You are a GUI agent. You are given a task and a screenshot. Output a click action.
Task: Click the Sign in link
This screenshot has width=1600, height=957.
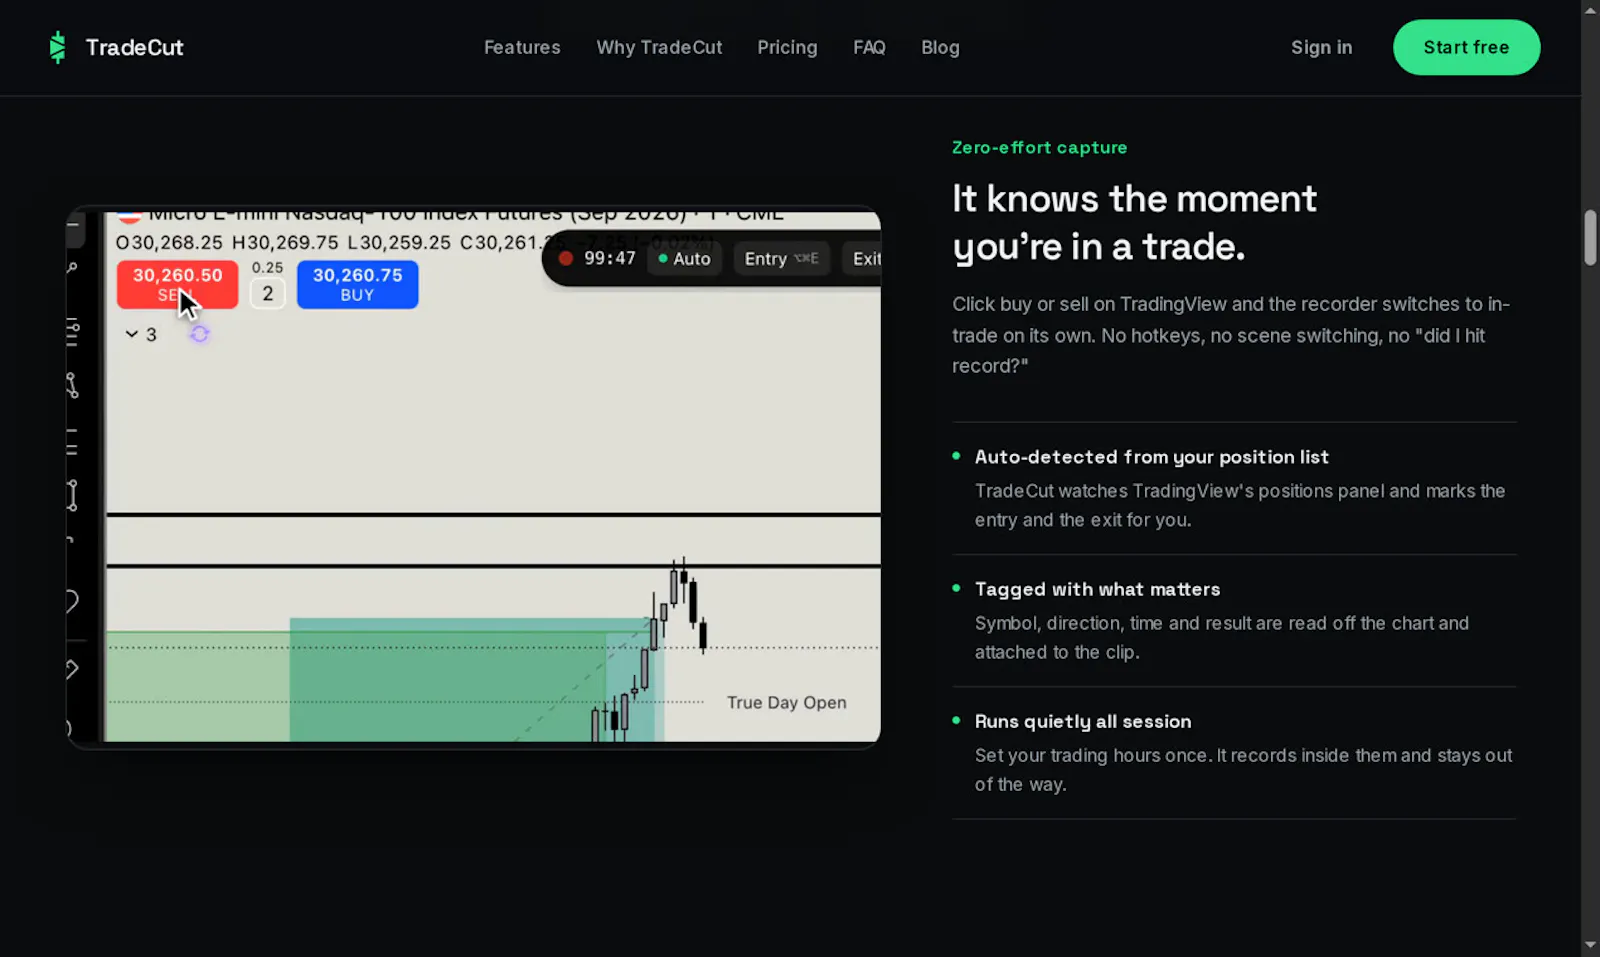pyautogui.click(x=1321, y=47)
